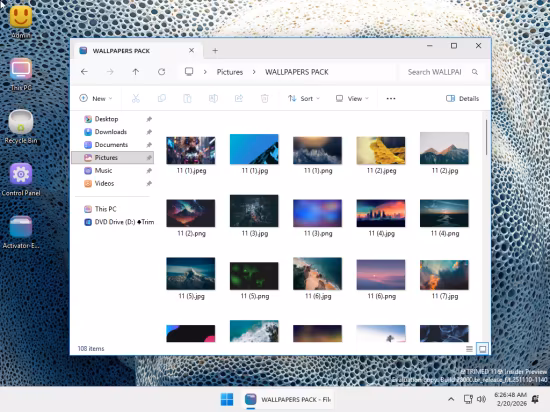
Task: Open the View dropdown menu
Action: (x=352, y=99)
